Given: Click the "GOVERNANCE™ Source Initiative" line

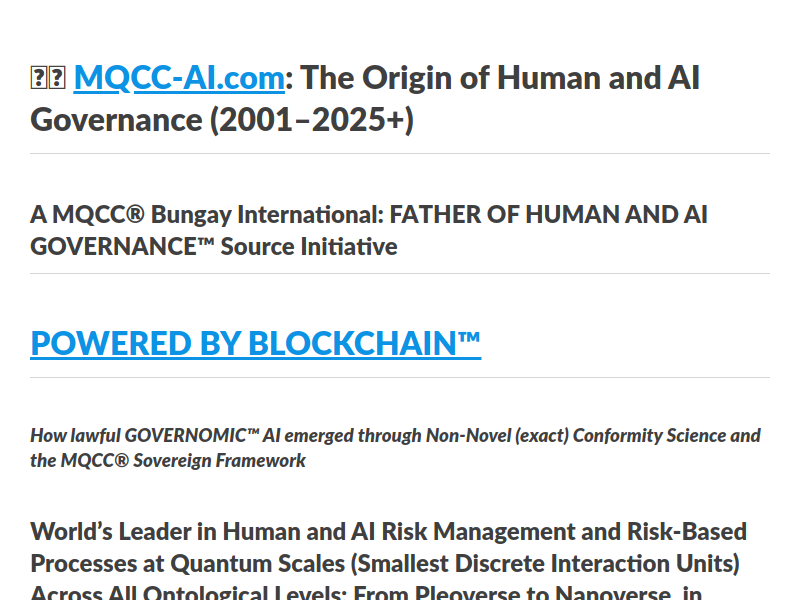Looking at the screenshot, I should tap(214, 247).
